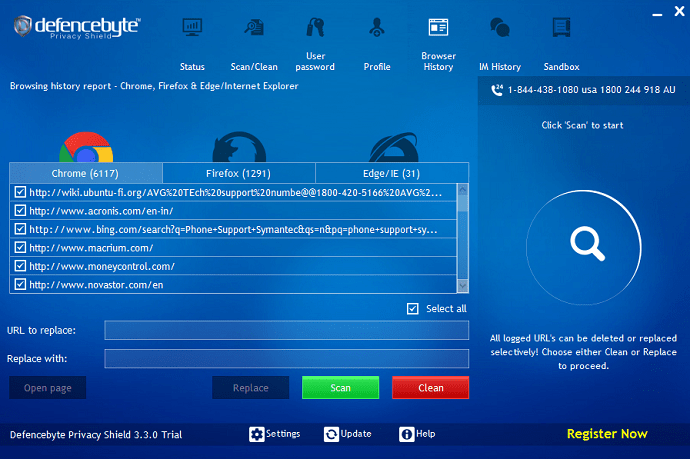This screenshot has width=690, height=459.
Task: Click the Chrome browser logo
Action: click(x=86, y=147)
